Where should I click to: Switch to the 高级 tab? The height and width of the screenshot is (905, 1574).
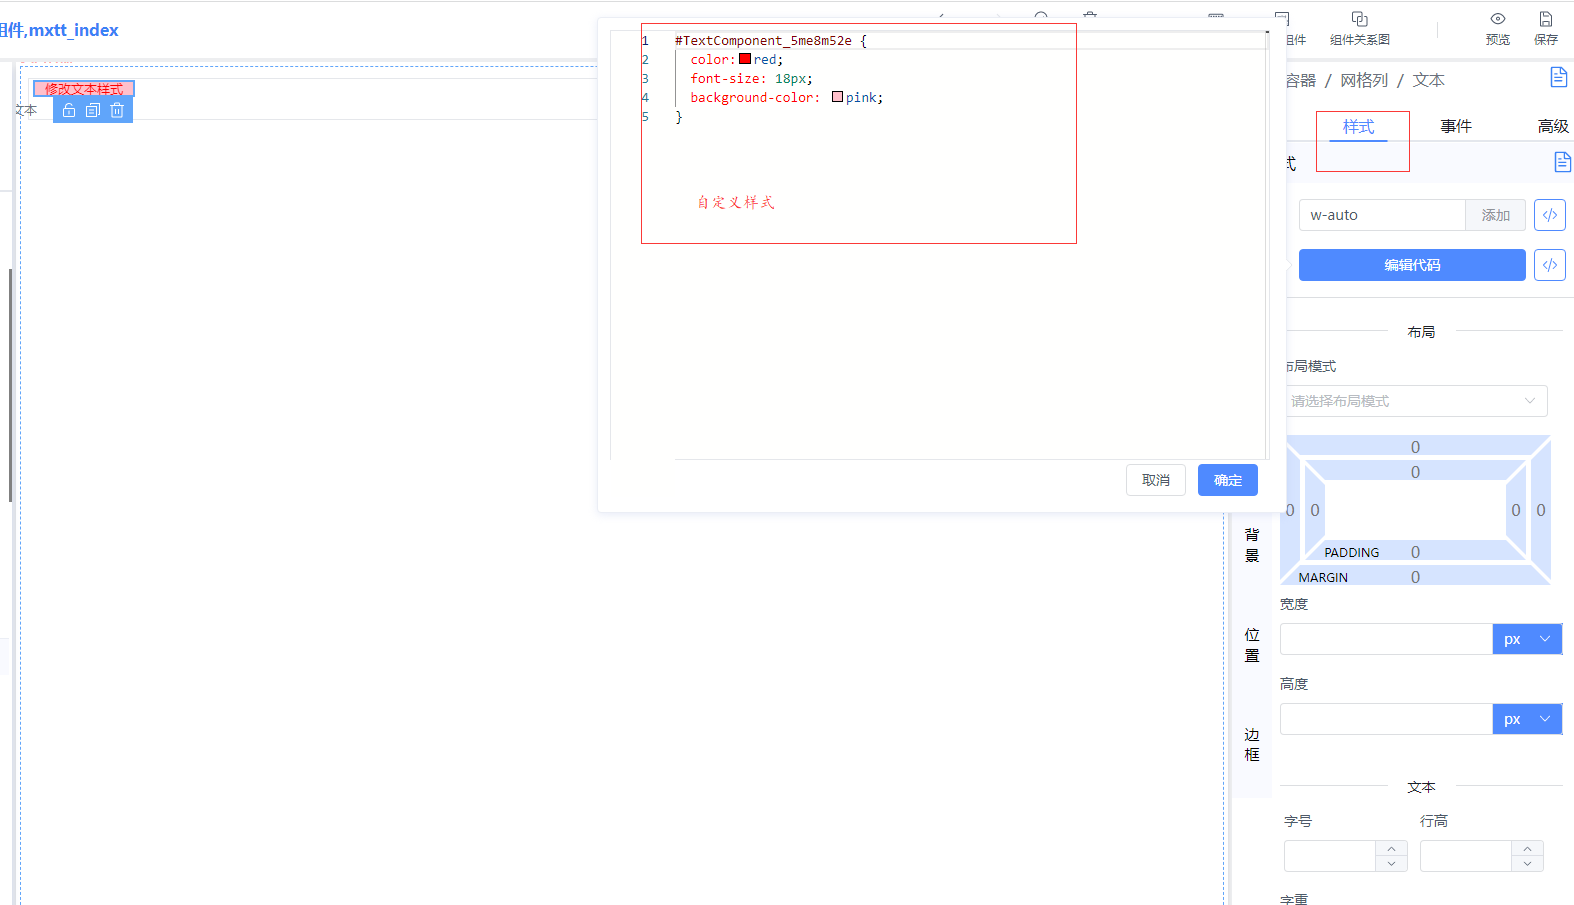click(x=1553, y=126)
